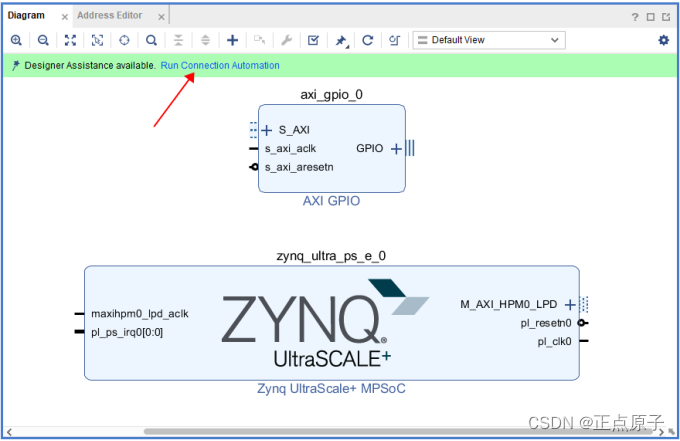
Task: Open diagram settings gear icon
Action: pos(664,40)
